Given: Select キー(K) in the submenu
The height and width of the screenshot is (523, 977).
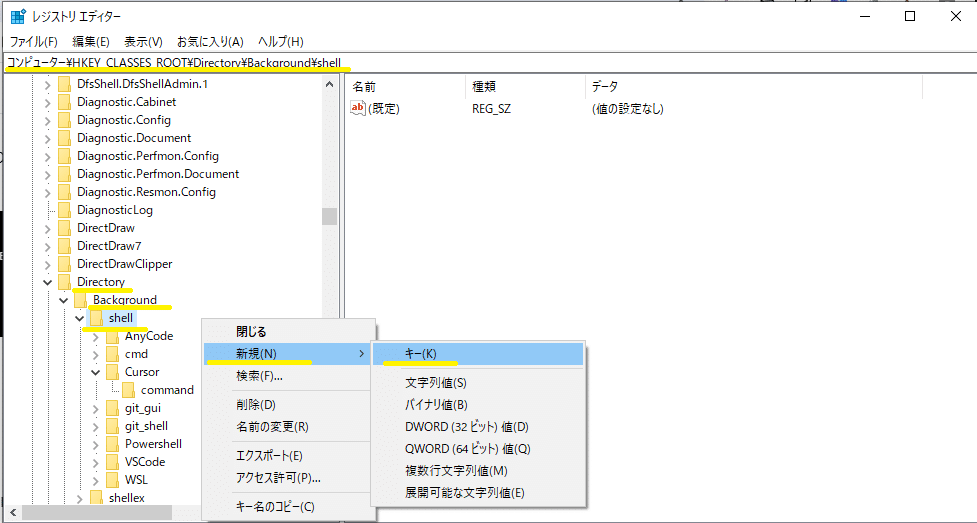Looking at the screenshot, I should [x=478, y=353].
